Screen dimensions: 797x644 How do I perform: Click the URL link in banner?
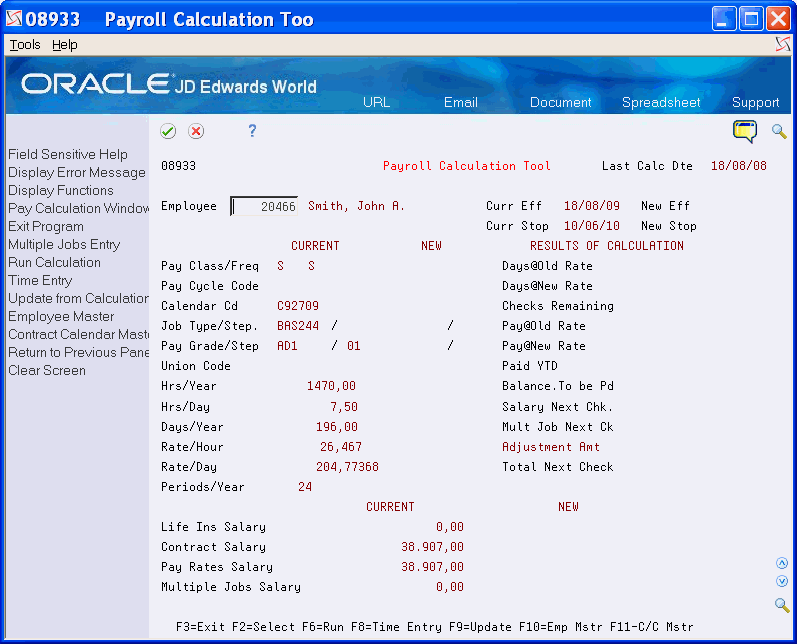[x=376, y=102]
